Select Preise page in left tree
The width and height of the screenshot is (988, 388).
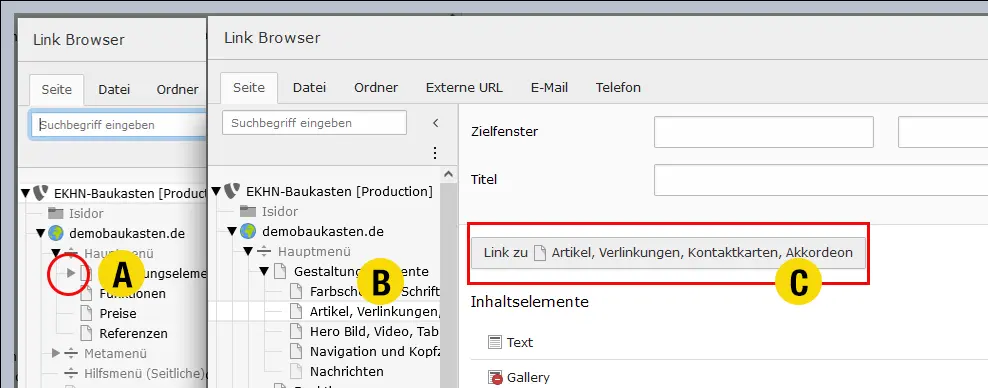coord(118,313)
